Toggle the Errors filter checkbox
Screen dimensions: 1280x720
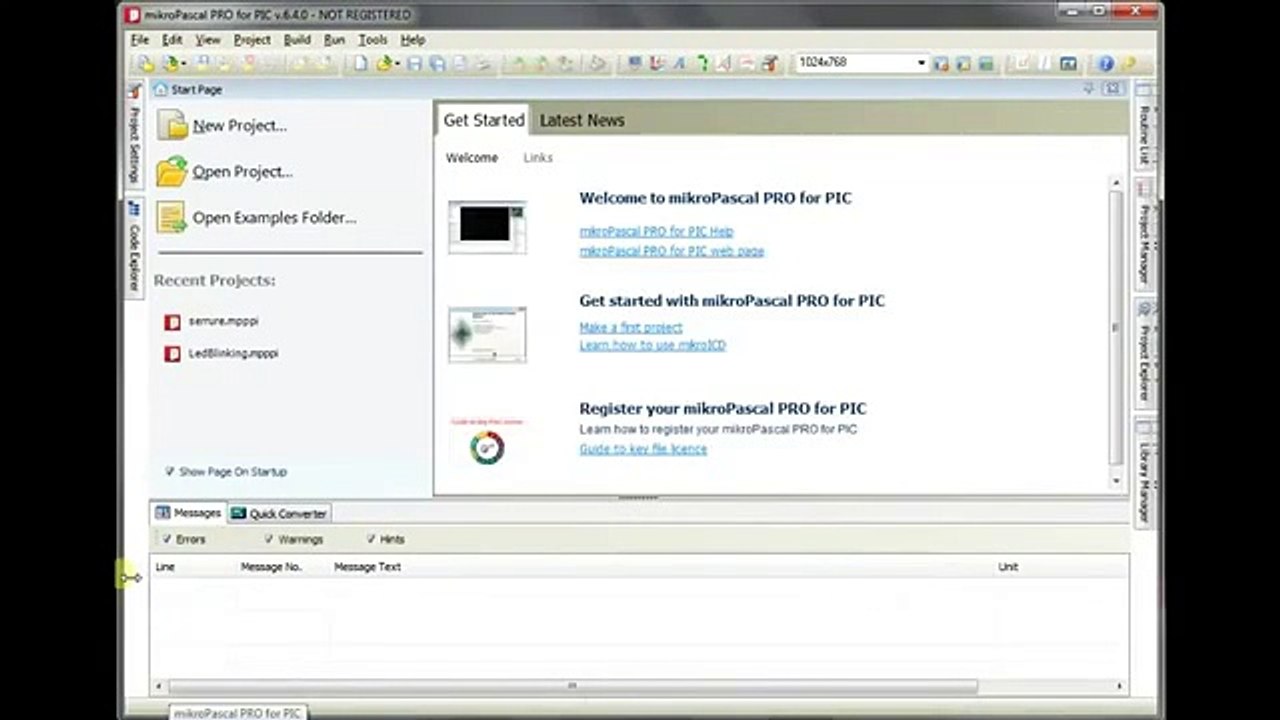click(167, 539)
